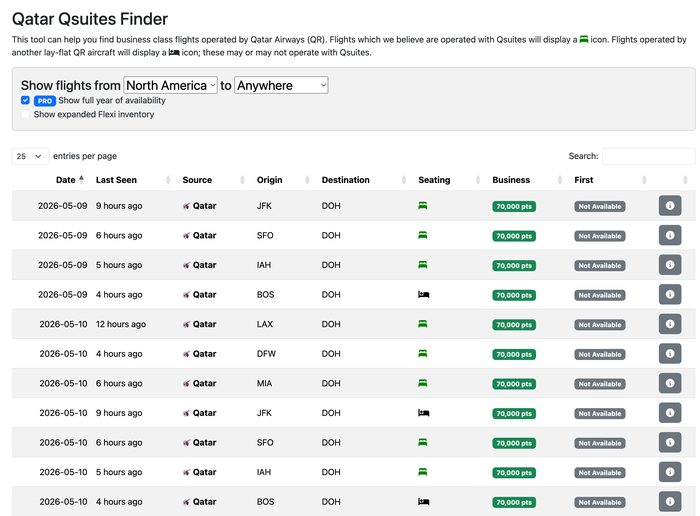Screen dimensions: 700x516
Task: Click info button for IAH 2026-05-10 flight
Action: tap(670, 472)
